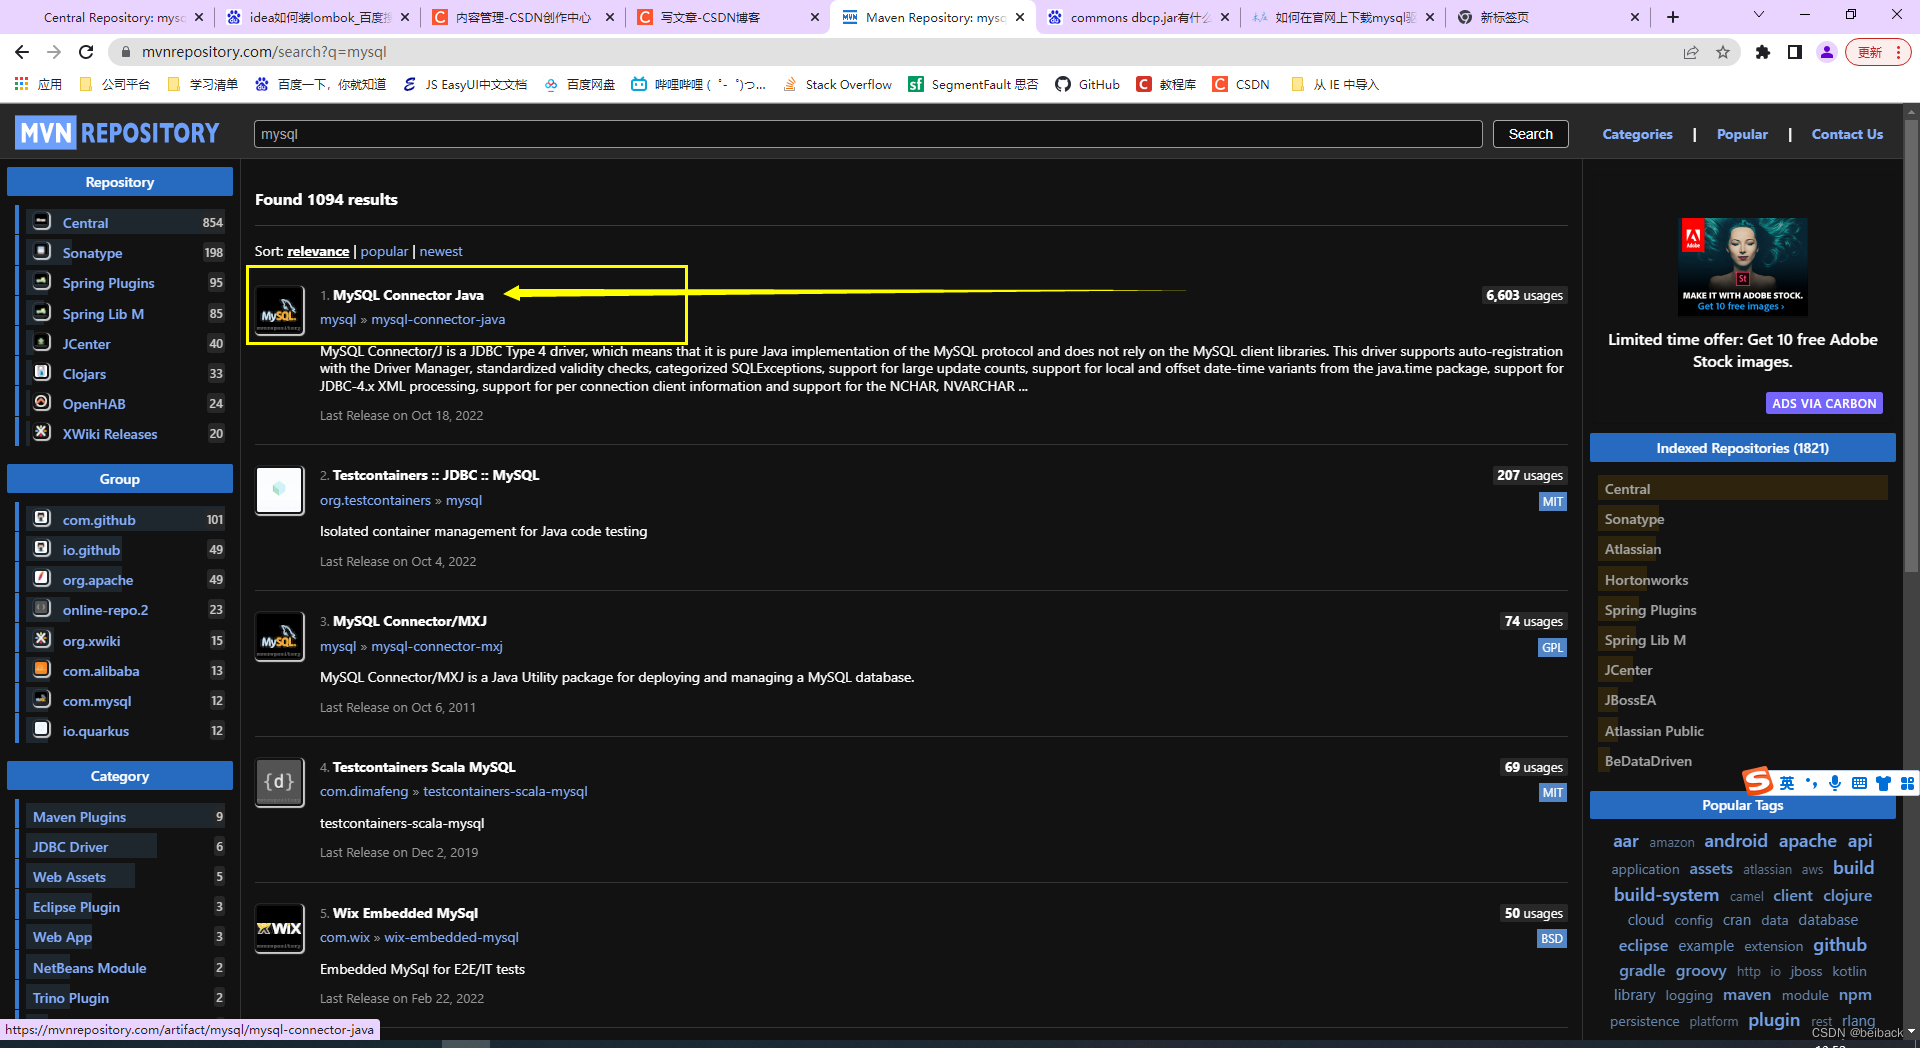Toggle the browser side panel icon
1920x1048 pixels.
pyautogui.click(x=1795, y=52)
